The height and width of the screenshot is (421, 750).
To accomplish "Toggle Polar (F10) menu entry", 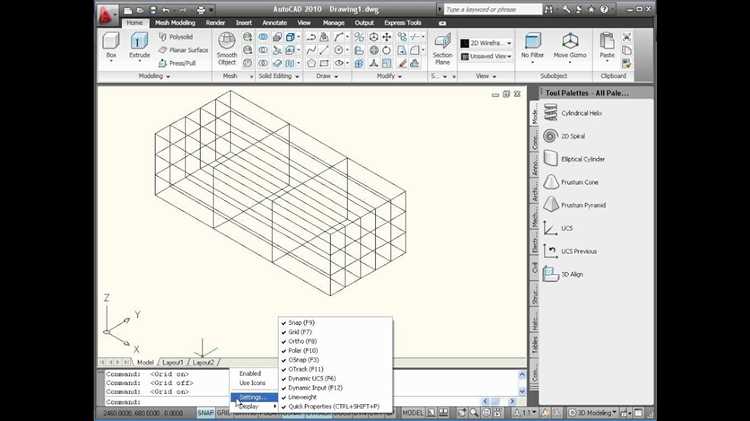I will pos(335,351).
